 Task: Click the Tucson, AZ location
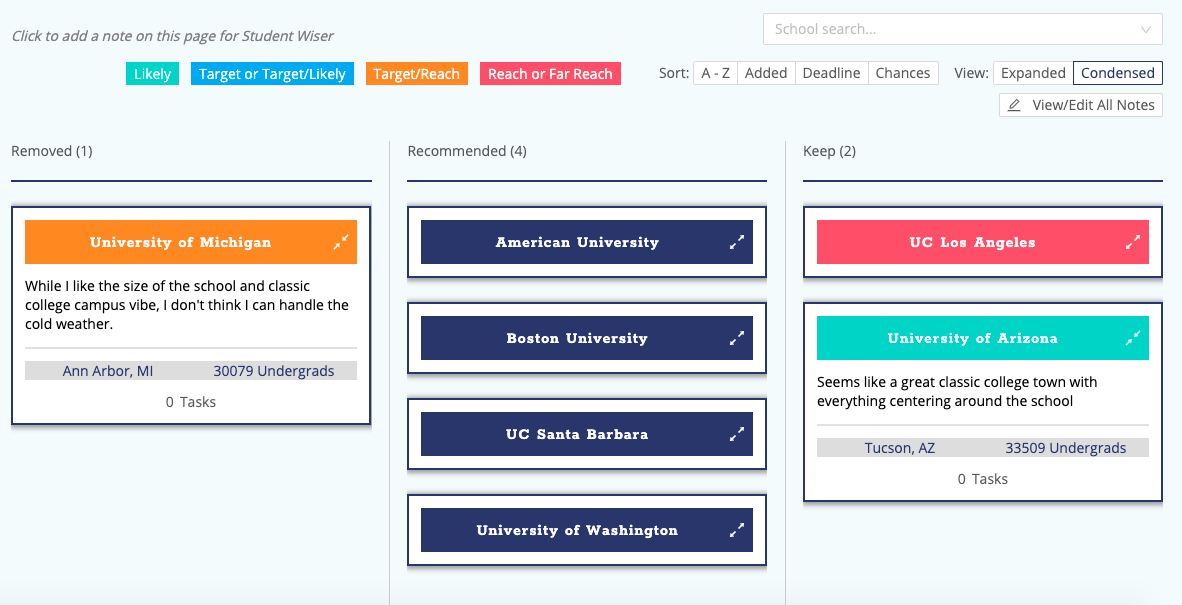[x=899, y=448]
